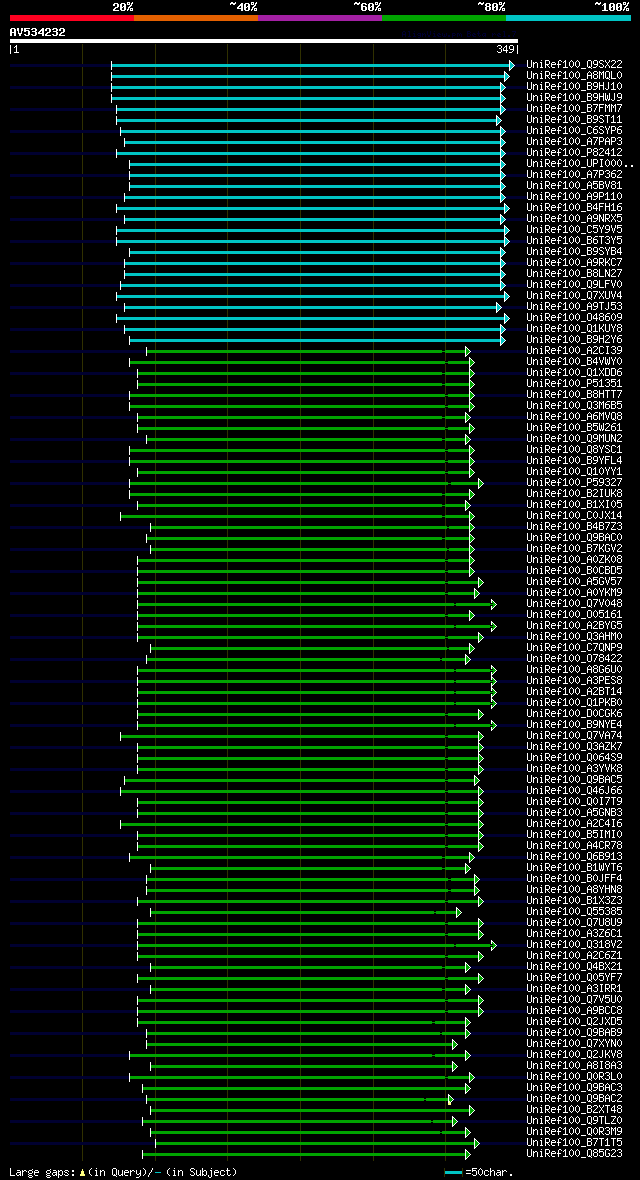Image resolution: width=640 pixels, height=1180 pixels.
Task: Click the cyan =50char. scale bar
Action: (453, 1172)
